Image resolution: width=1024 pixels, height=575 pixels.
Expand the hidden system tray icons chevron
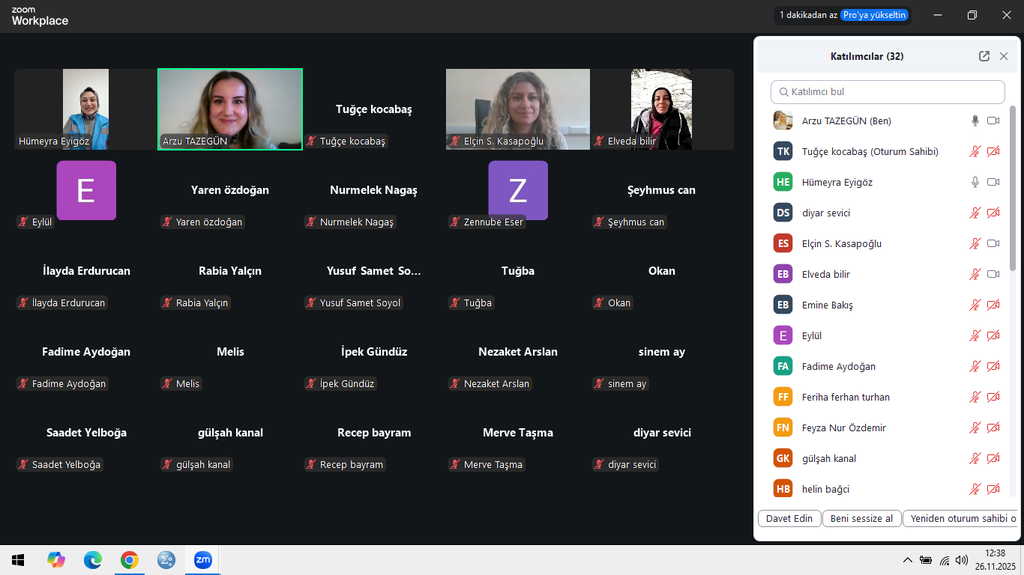907,560
